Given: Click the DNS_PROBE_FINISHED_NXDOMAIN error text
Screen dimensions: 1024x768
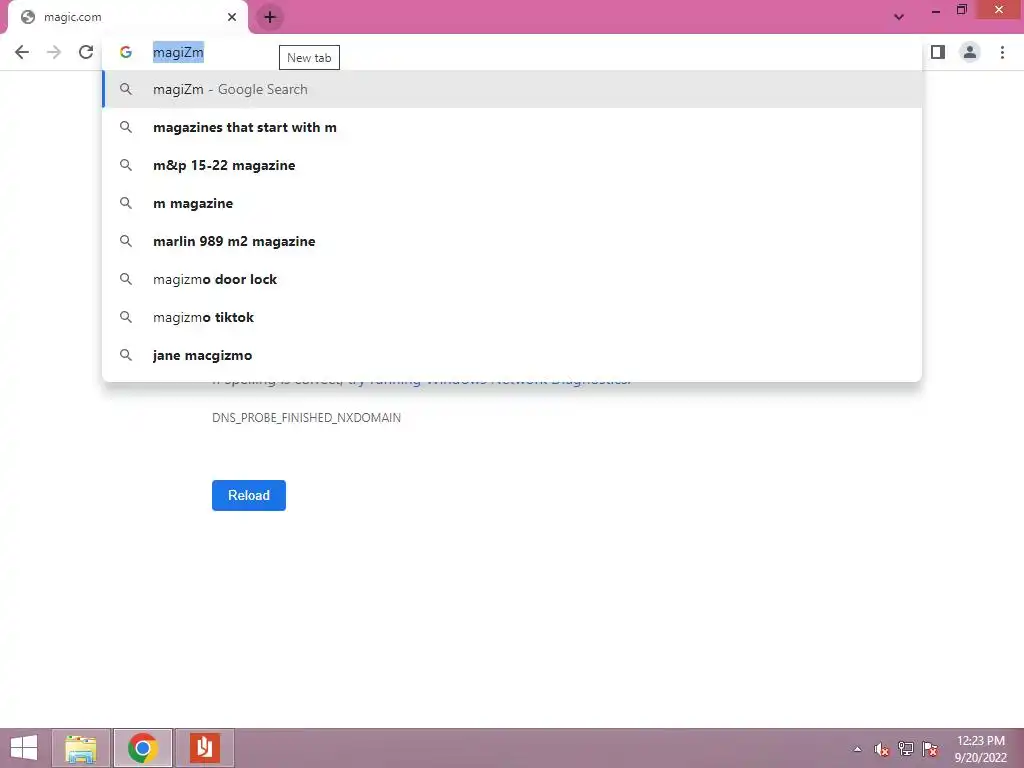Looking at the screenshot, I should coord(306,418).
